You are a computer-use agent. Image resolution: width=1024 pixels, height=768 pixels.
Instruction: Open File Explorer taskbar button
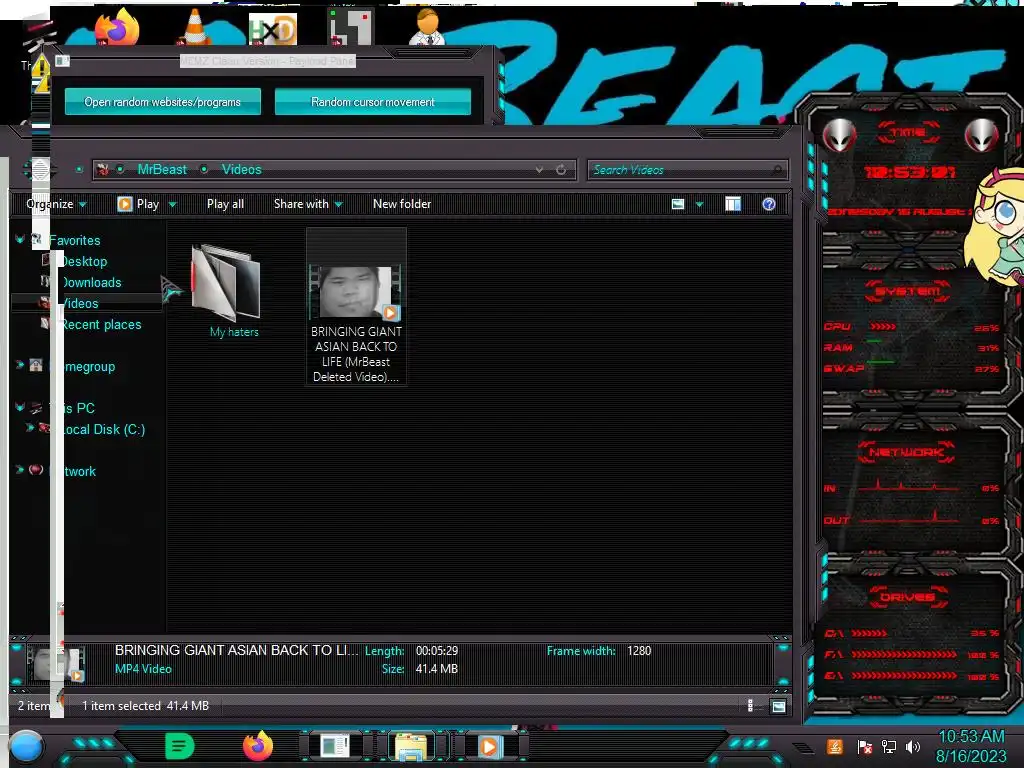[411, 746]
